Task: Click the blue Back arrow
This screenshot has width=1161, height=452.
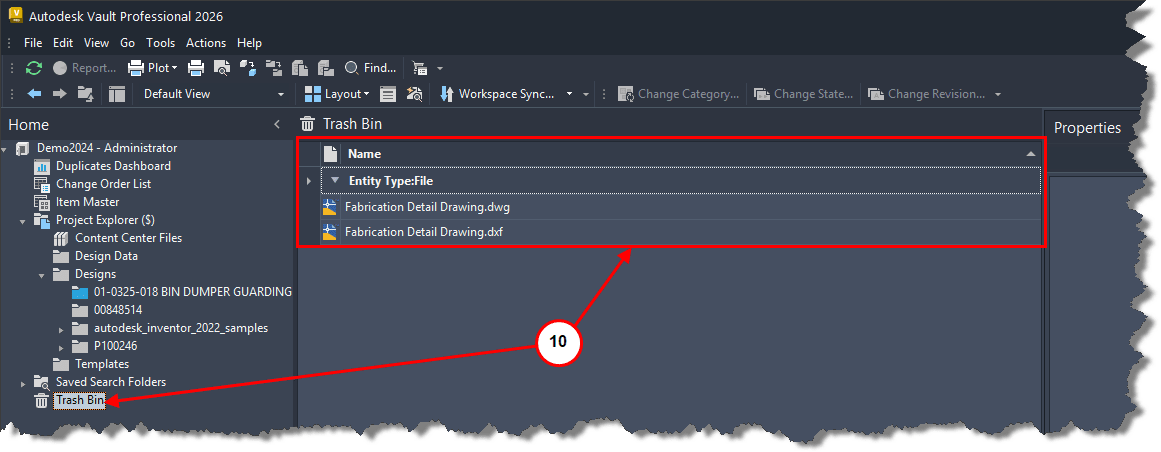Action: (x=35, y=94)
